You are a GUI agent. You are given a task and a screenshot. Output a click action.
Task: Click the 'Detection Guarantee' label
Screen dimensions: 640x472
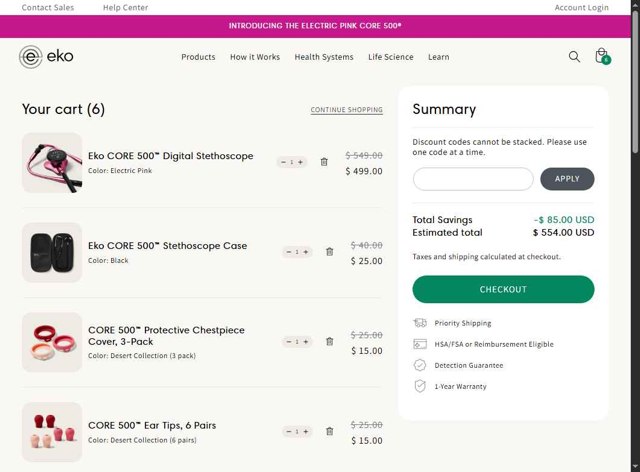pyautogui.click(x=469, y=365)
